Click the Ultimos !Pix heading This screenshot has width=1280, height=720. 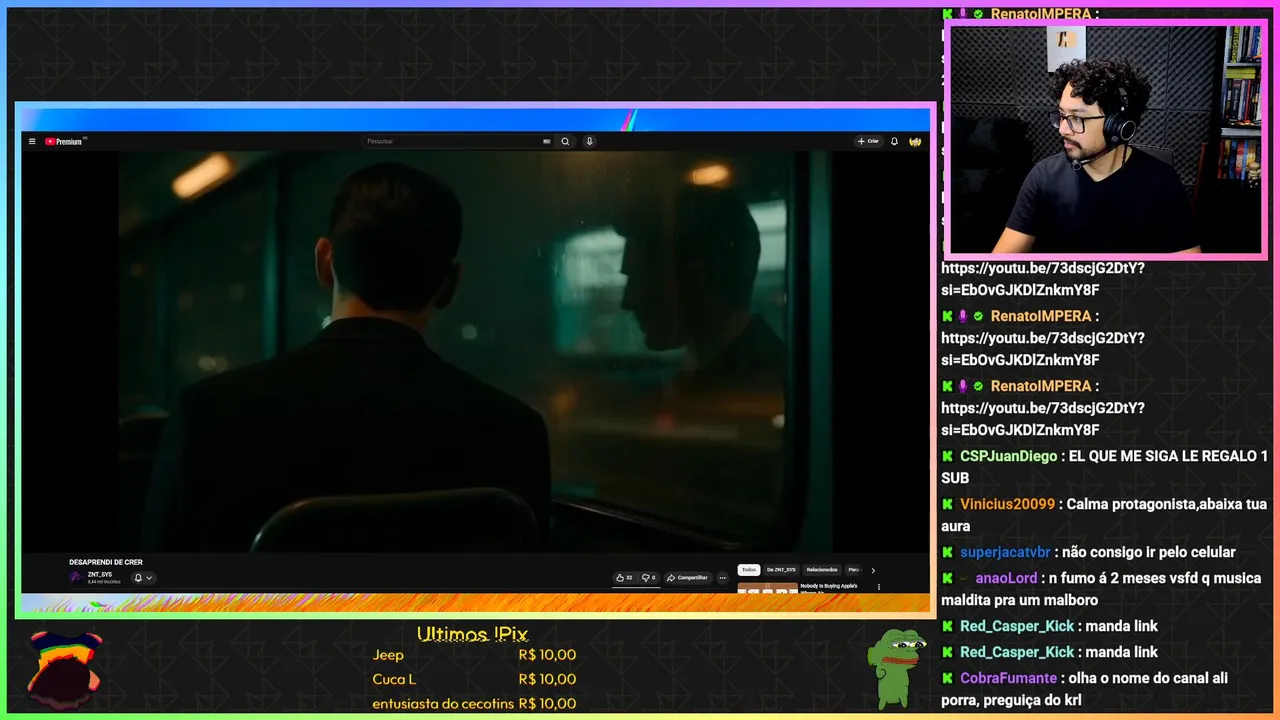472,634
